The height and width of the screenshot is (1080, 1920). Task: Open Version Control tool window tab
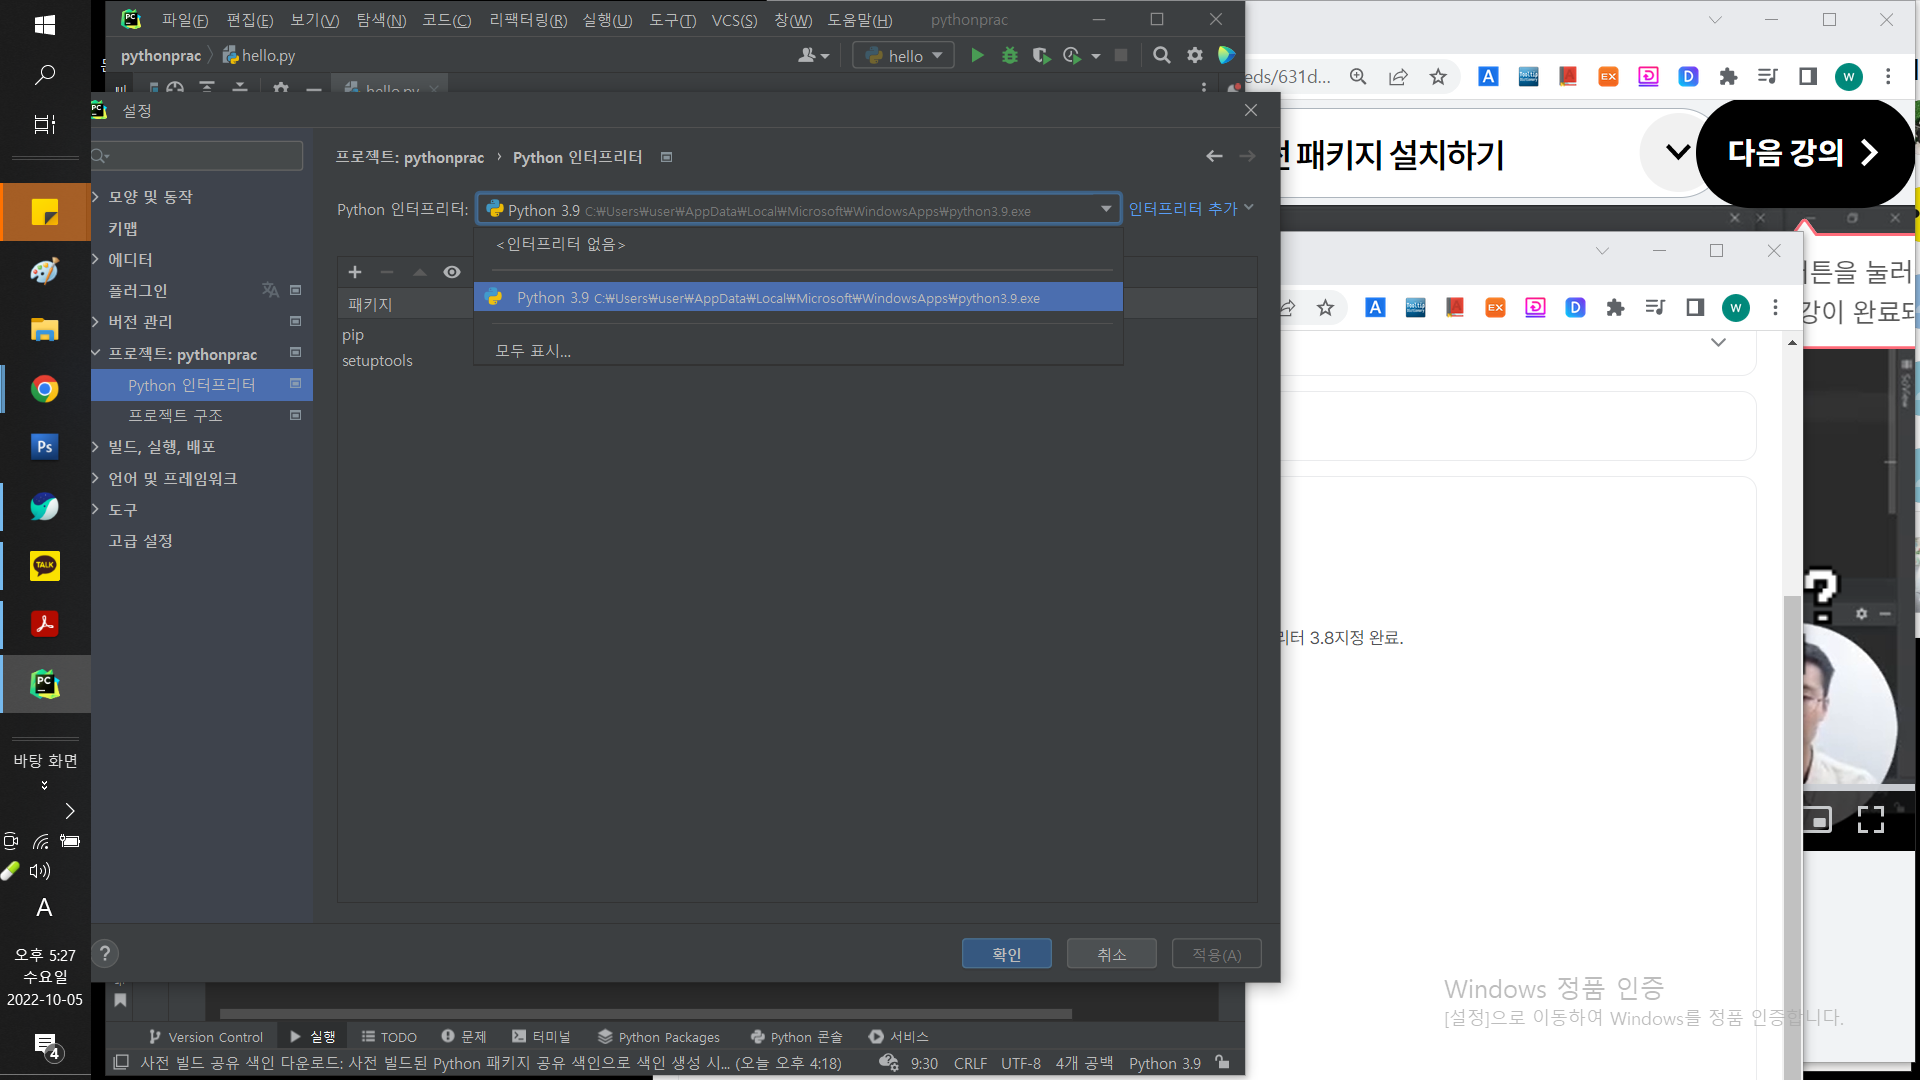(205, 1037)
